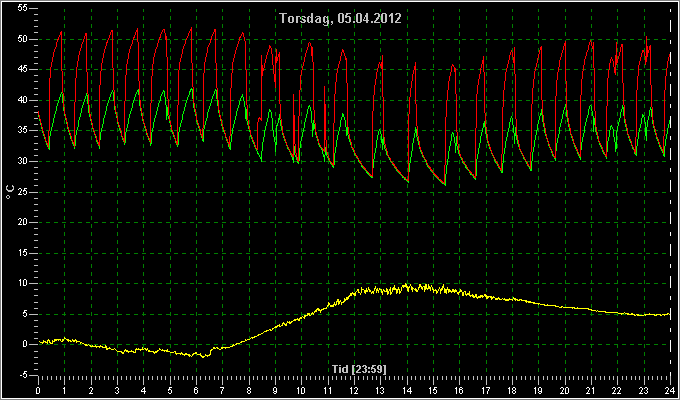
Task: Click the first red peak near hour 1
Action: (61, 32)
